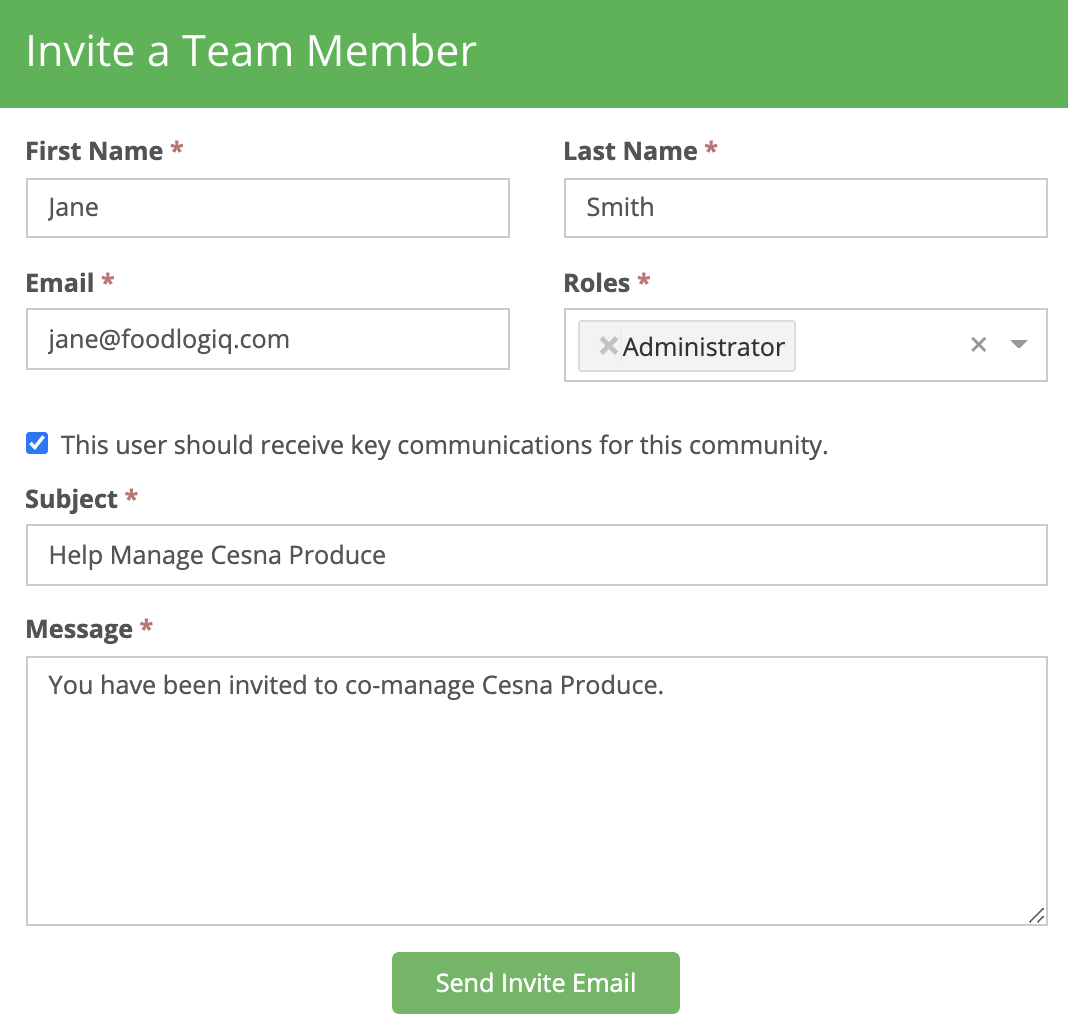This screenshot has width=1068, height=1036.
Task: Click empty space inside Roles combo box
Action: coord(880,346)
